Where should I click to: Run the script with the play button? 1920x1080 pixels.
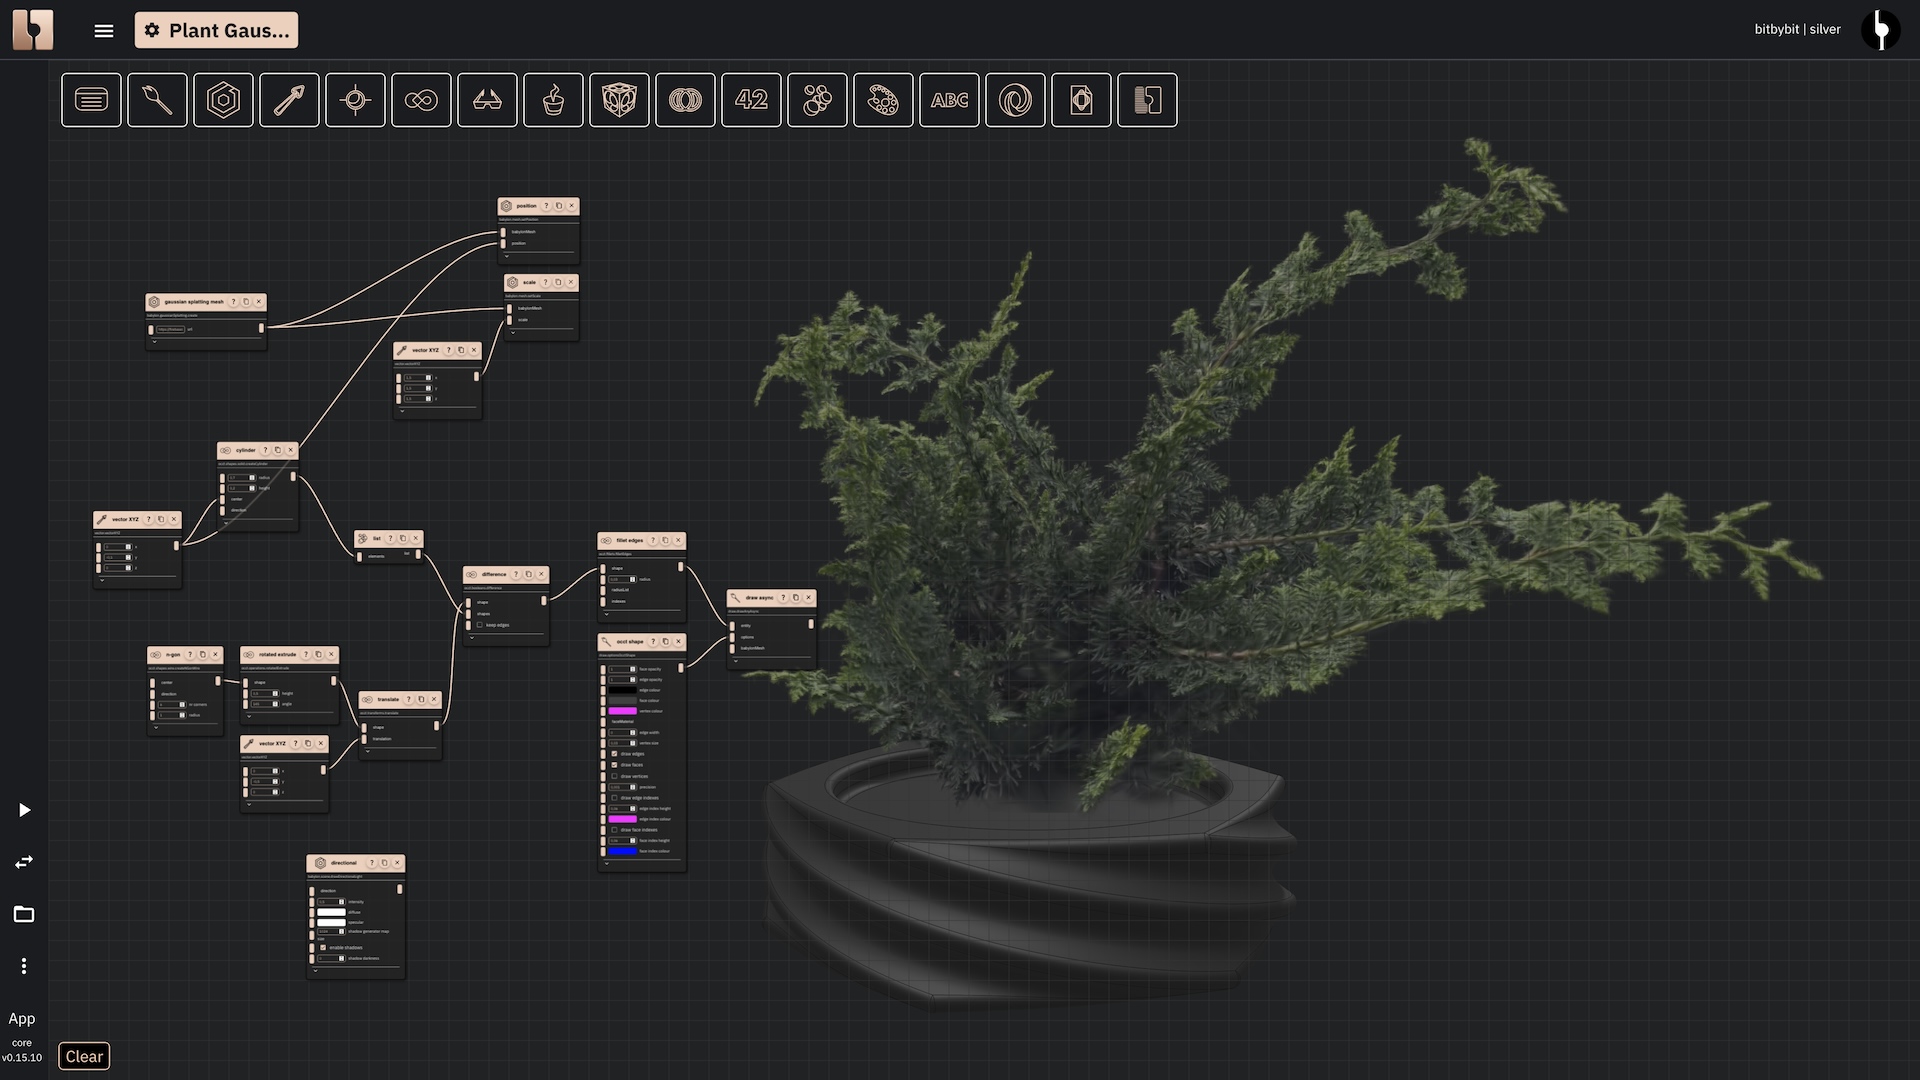coord(24,810)
